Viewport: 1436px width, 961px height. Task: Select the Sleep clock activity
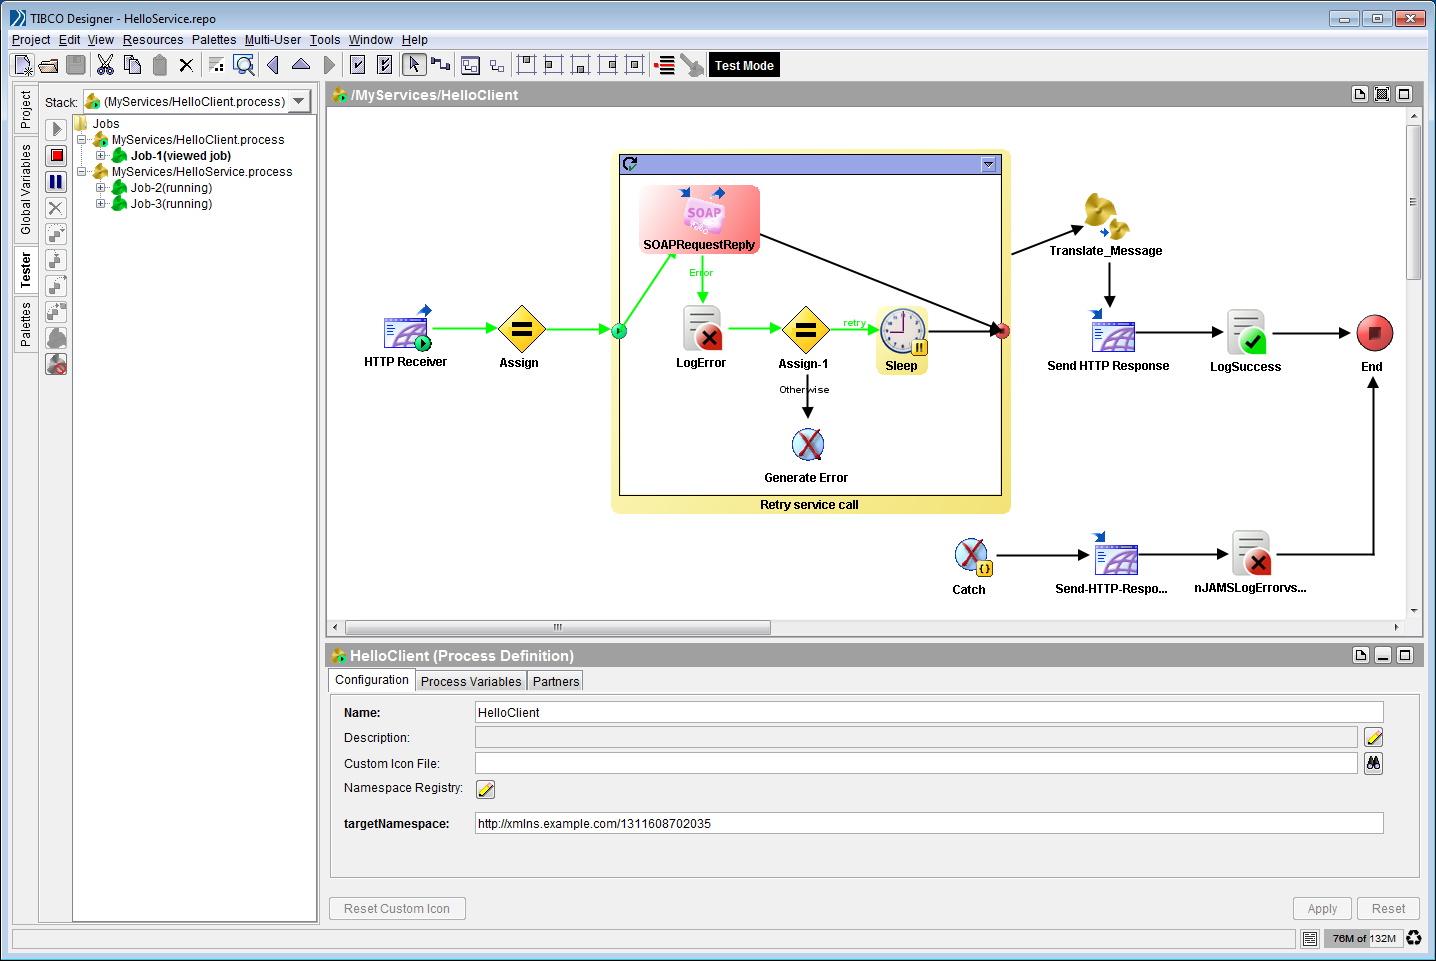coord(902,340)
